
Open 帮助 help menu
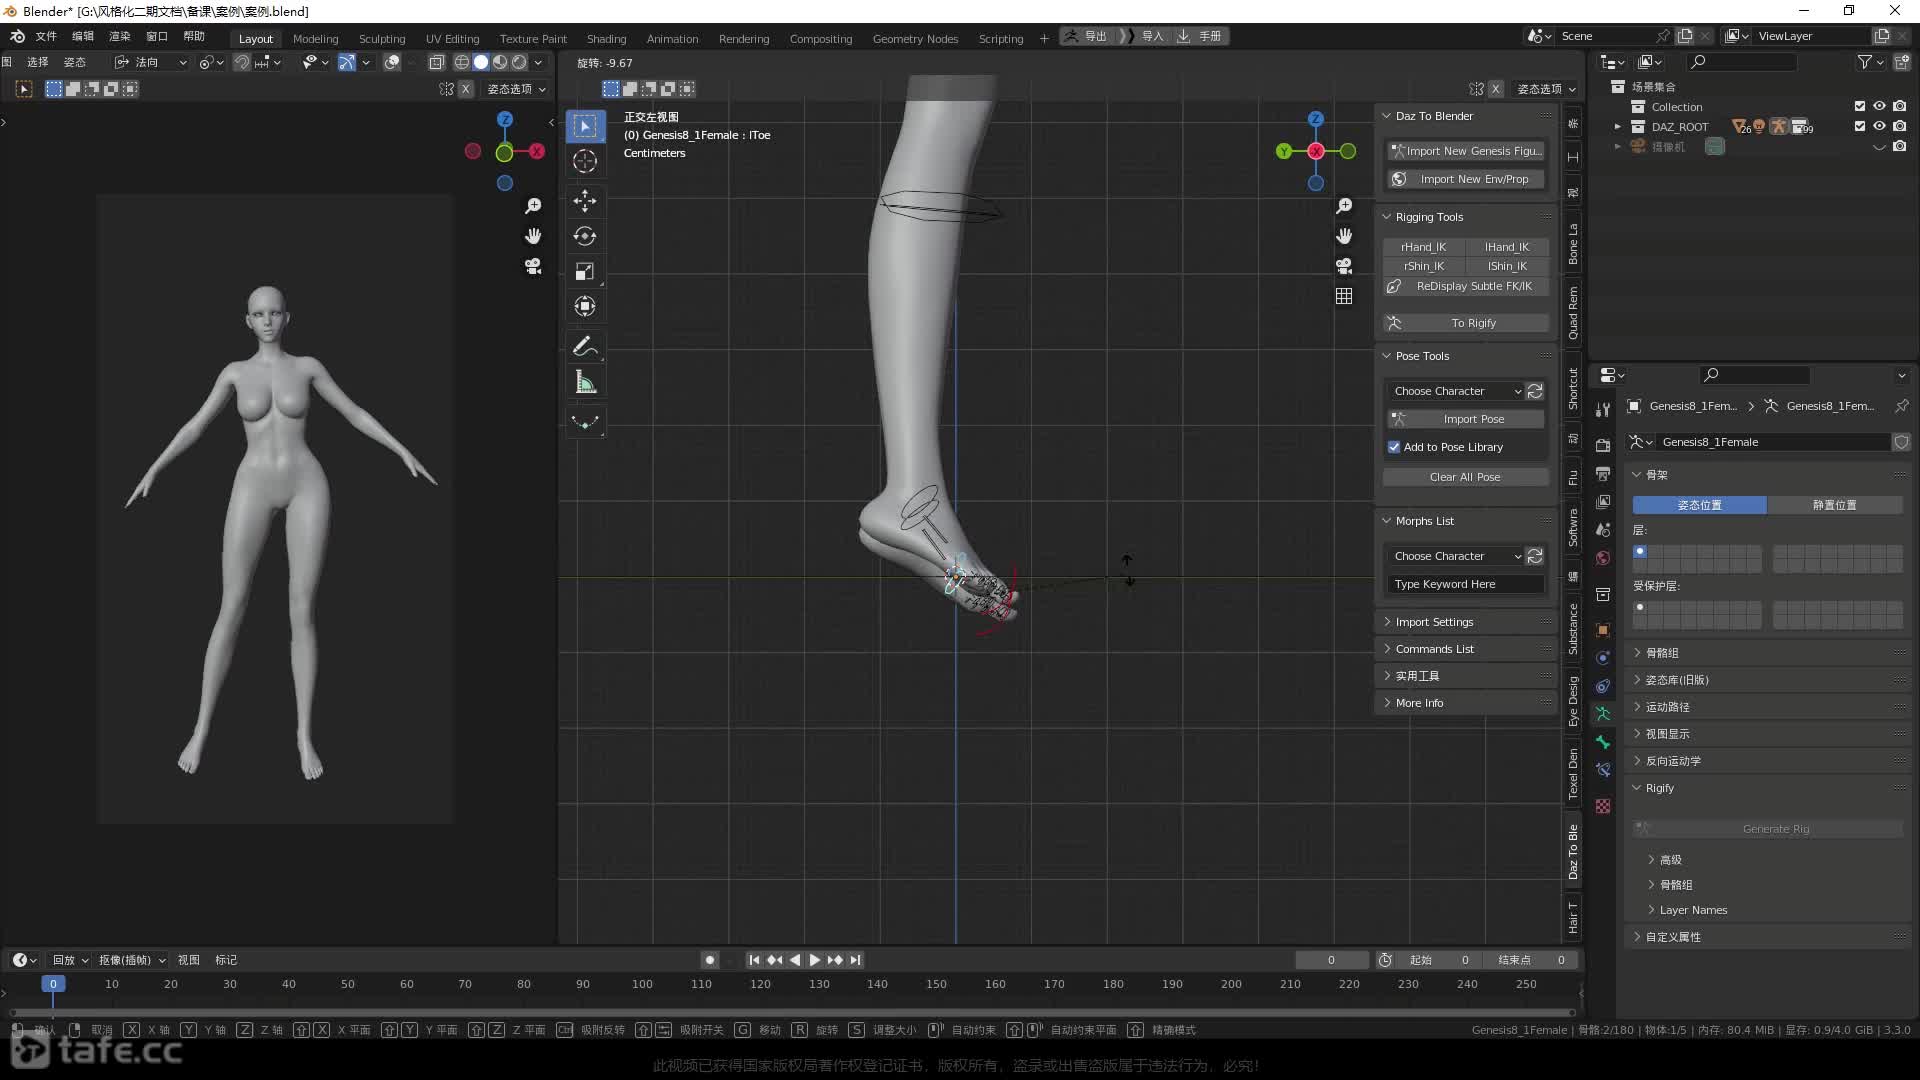[x=194, y=36]
